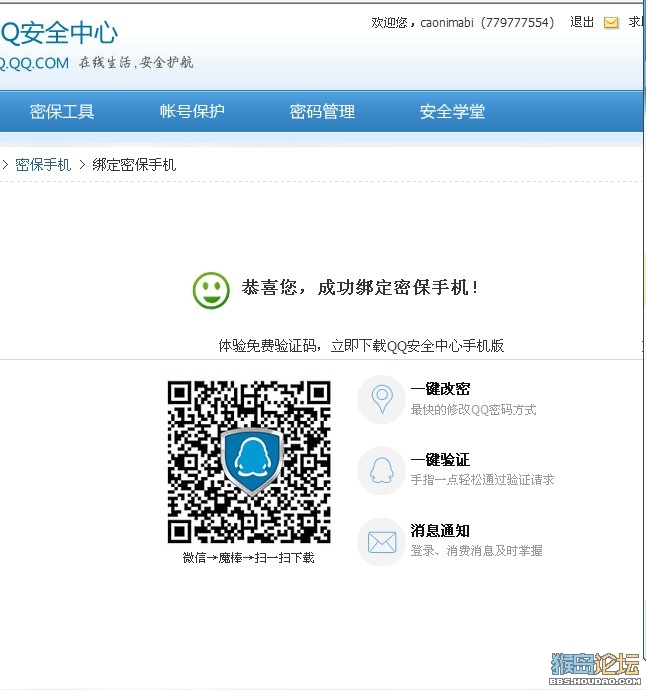The height and width of the screenshot is (690, 646).
Task: Click the username caonimabi in header
Action: point(447,22)
